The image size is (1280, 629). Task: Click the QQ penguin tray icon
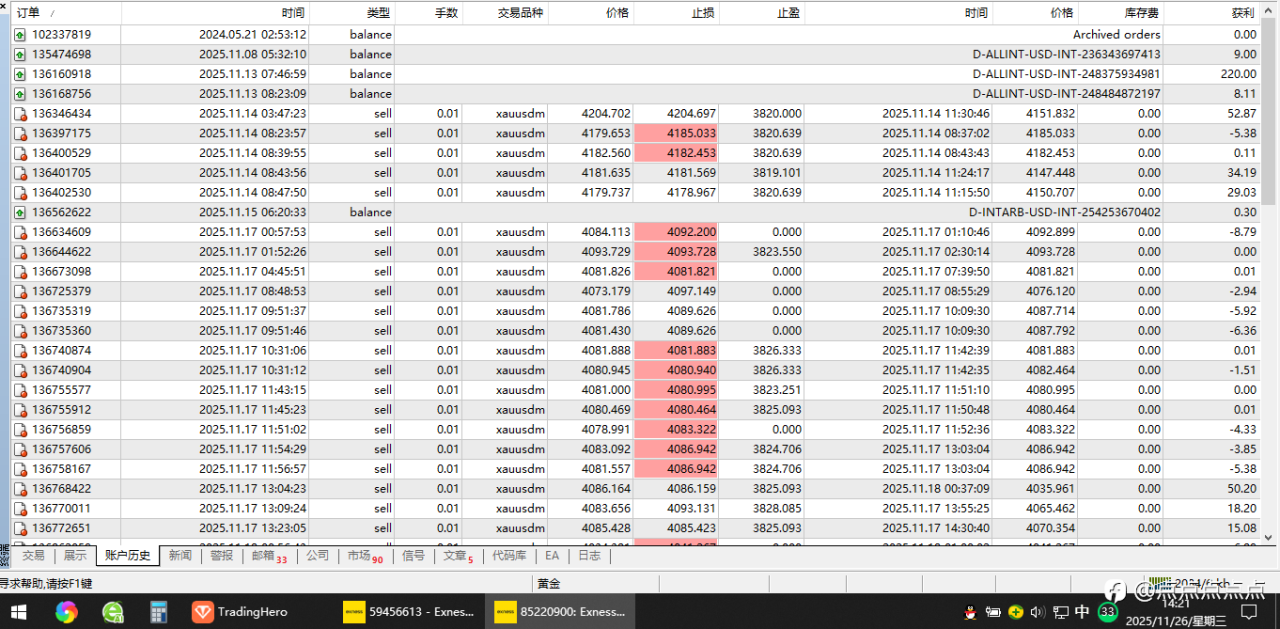pyautogui.click(x=969, y=612)
